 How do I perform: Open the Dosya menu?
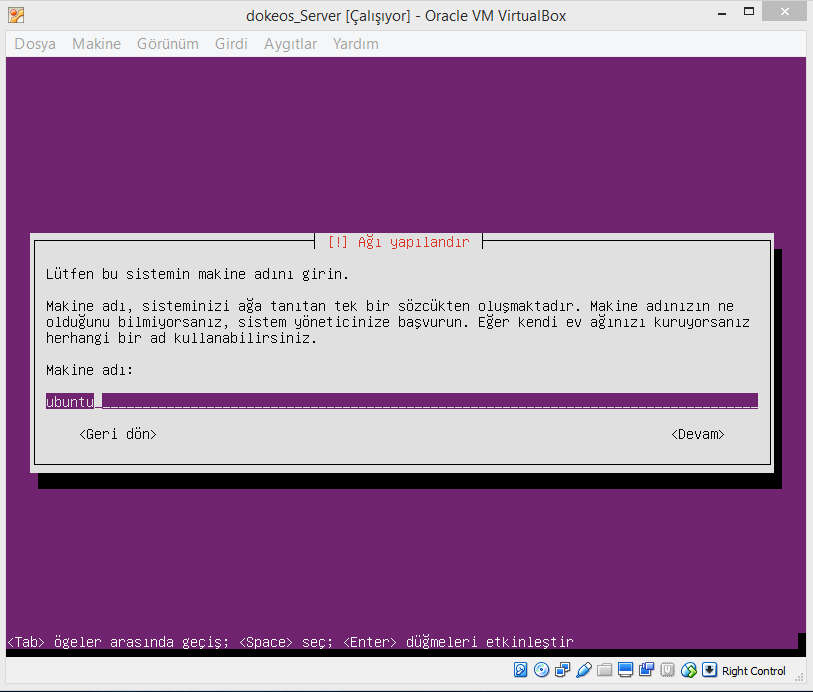(x=35, y=44)
